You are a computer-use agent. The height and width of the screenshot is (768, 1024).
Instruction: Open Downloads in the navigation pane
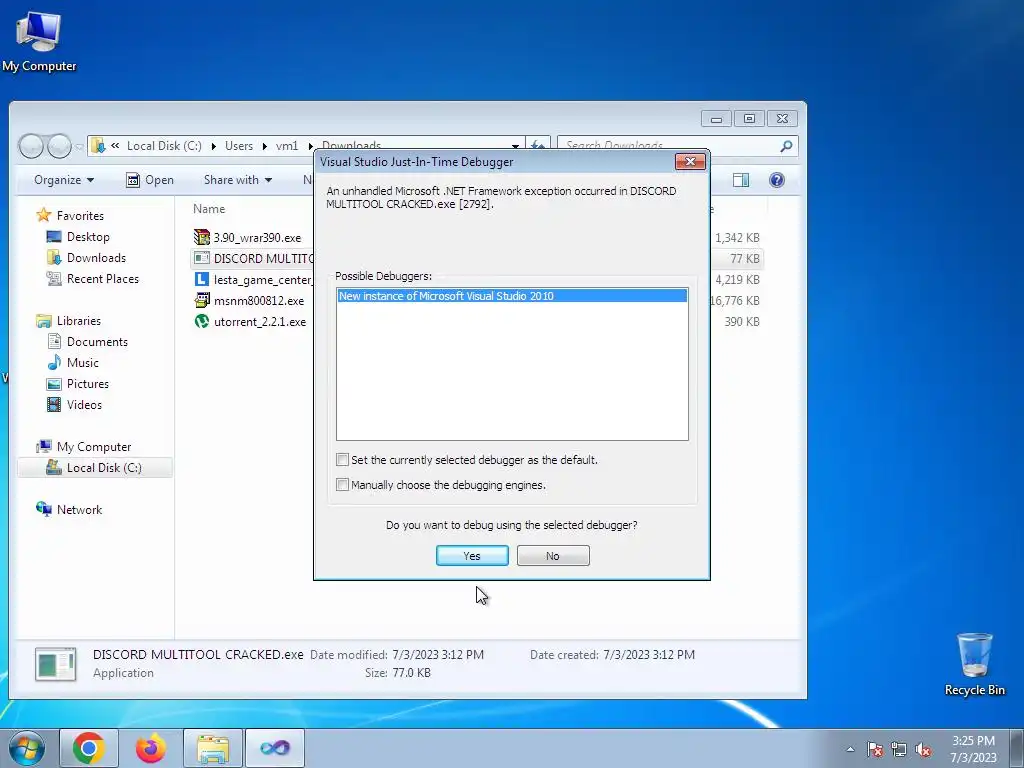click(87, 257)
